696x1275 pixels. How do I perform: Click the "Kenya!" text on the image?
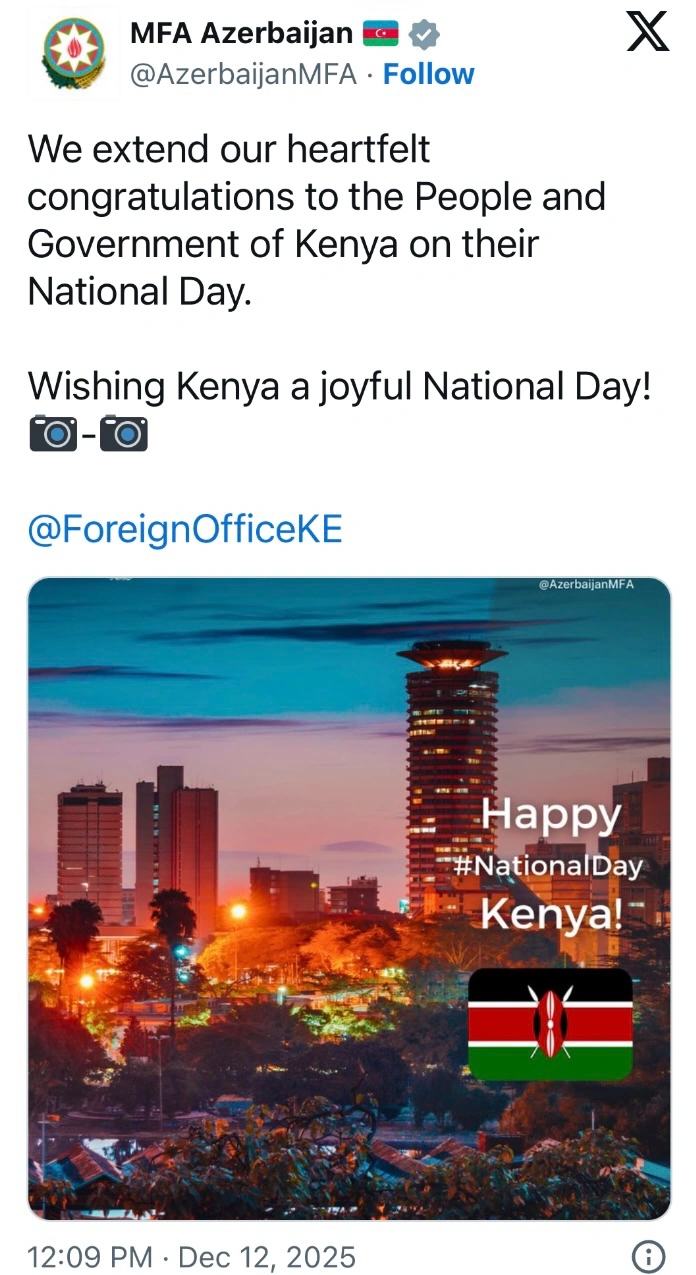[551, 914]
